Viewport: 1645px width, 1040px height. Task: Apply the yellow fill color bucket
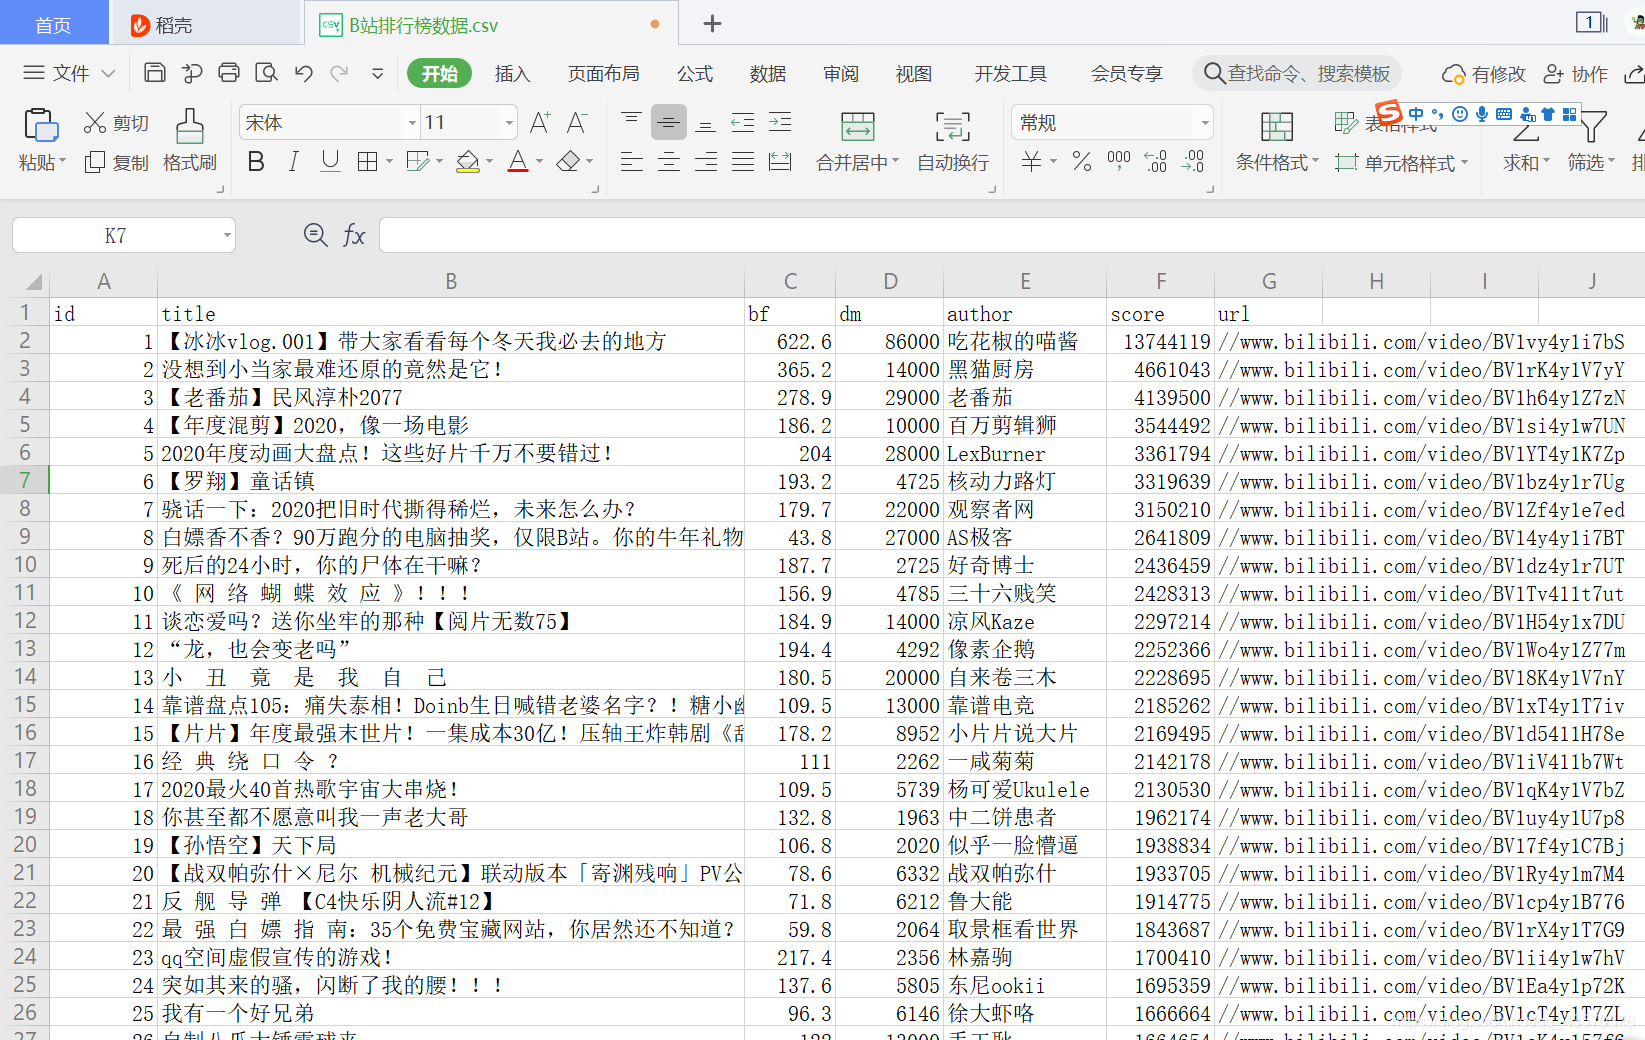pos(468,161)
